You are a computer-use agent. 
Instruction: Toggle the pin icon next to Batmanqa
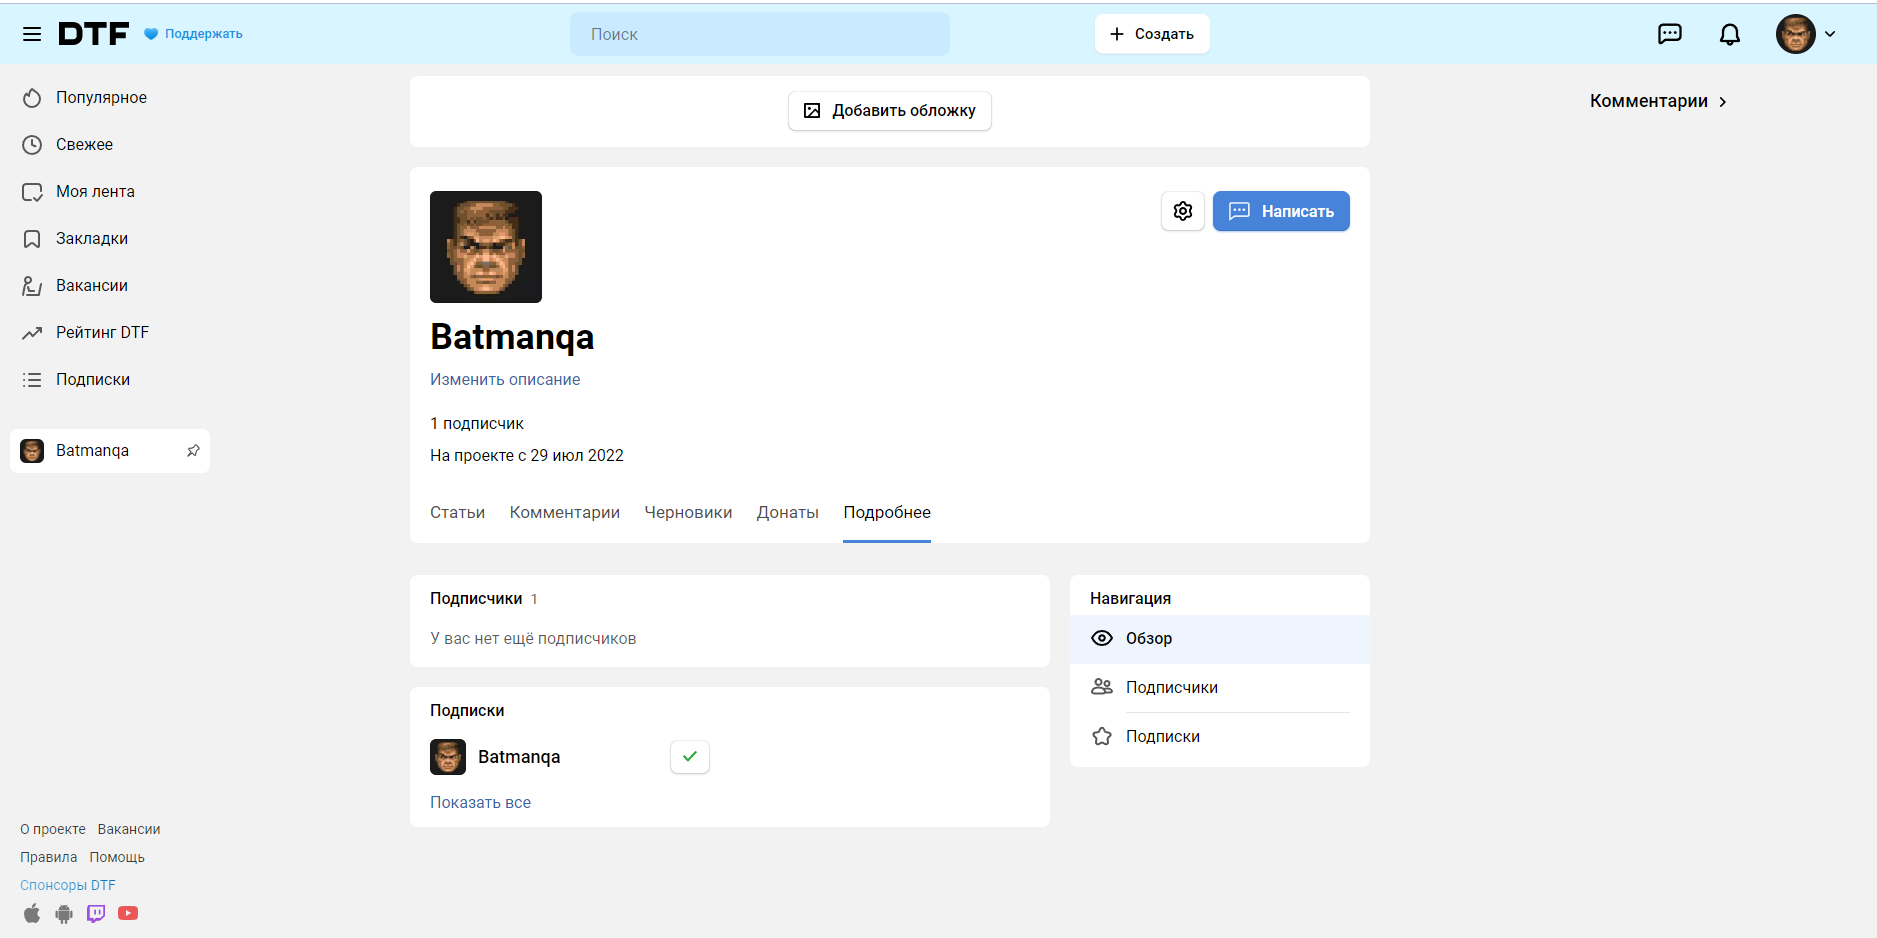point(193,451)
